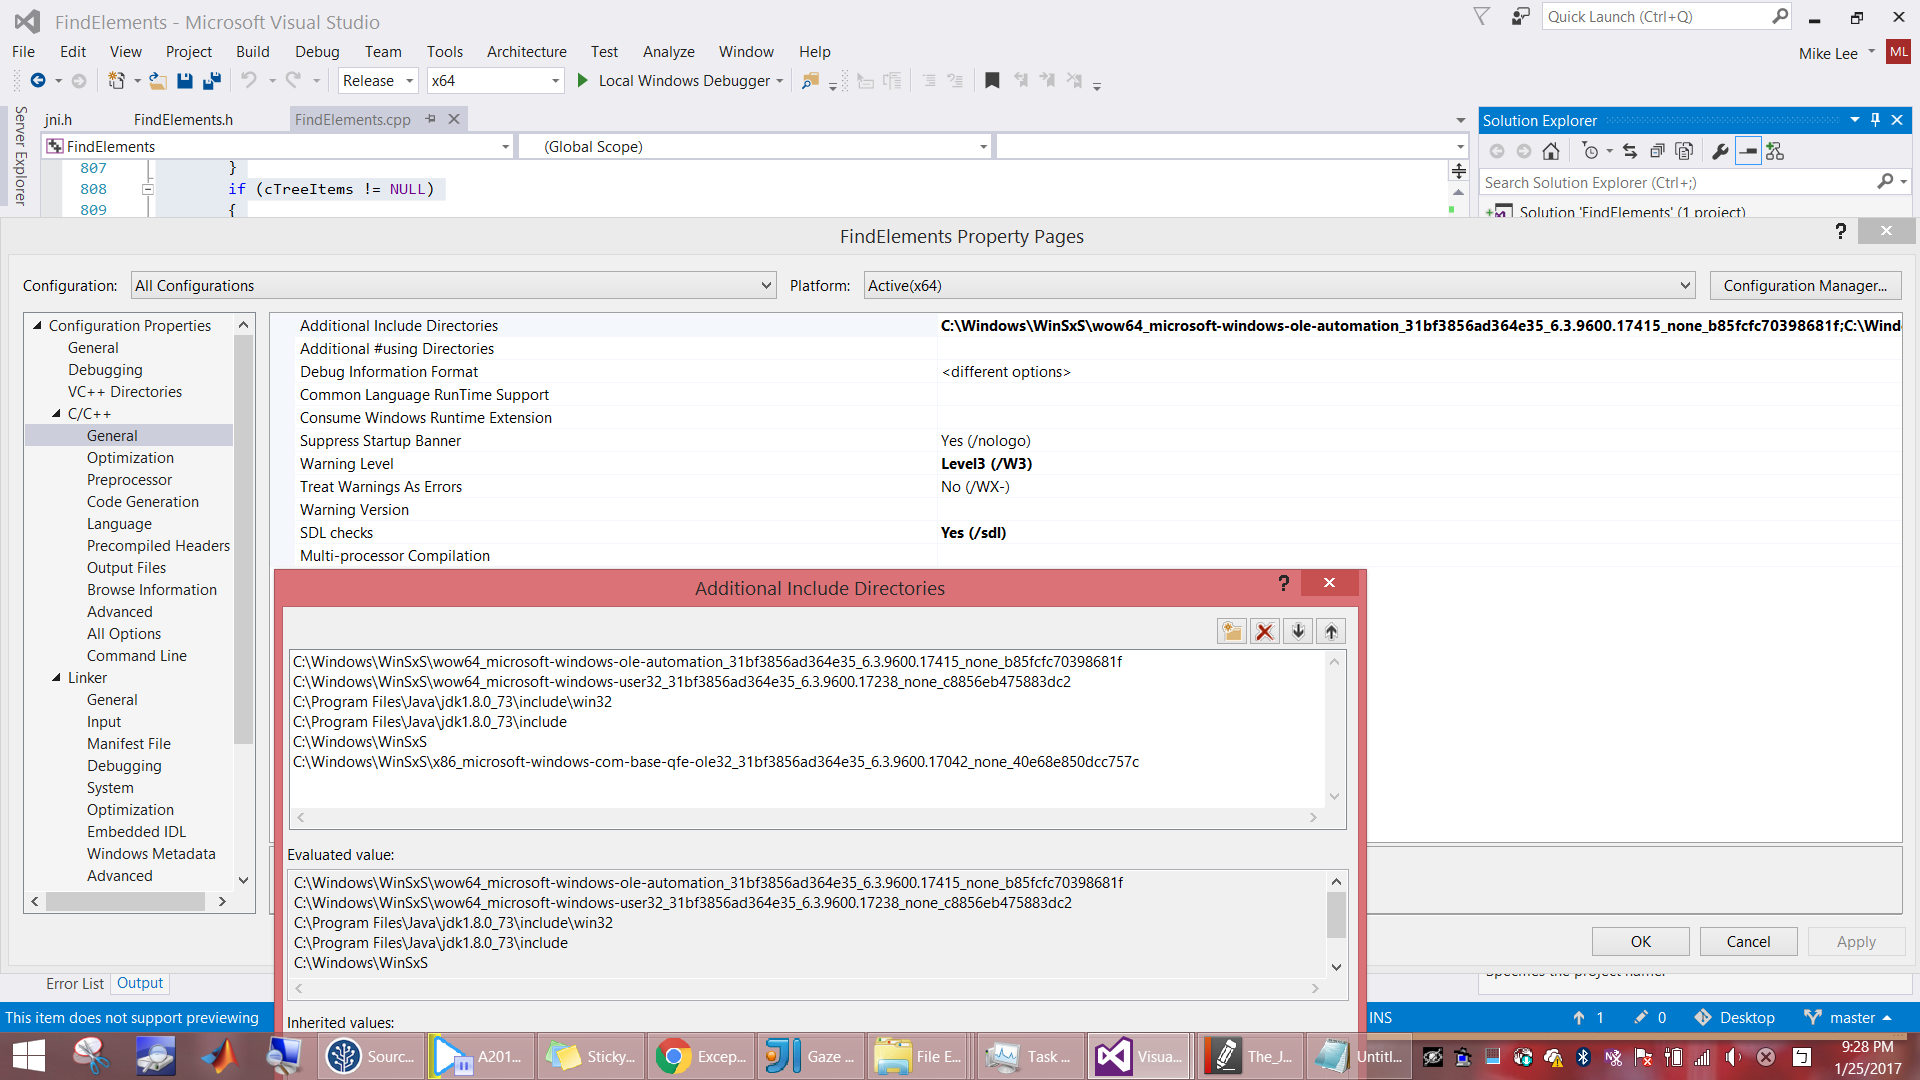Click Save All toolbar icon

[212, 81]
